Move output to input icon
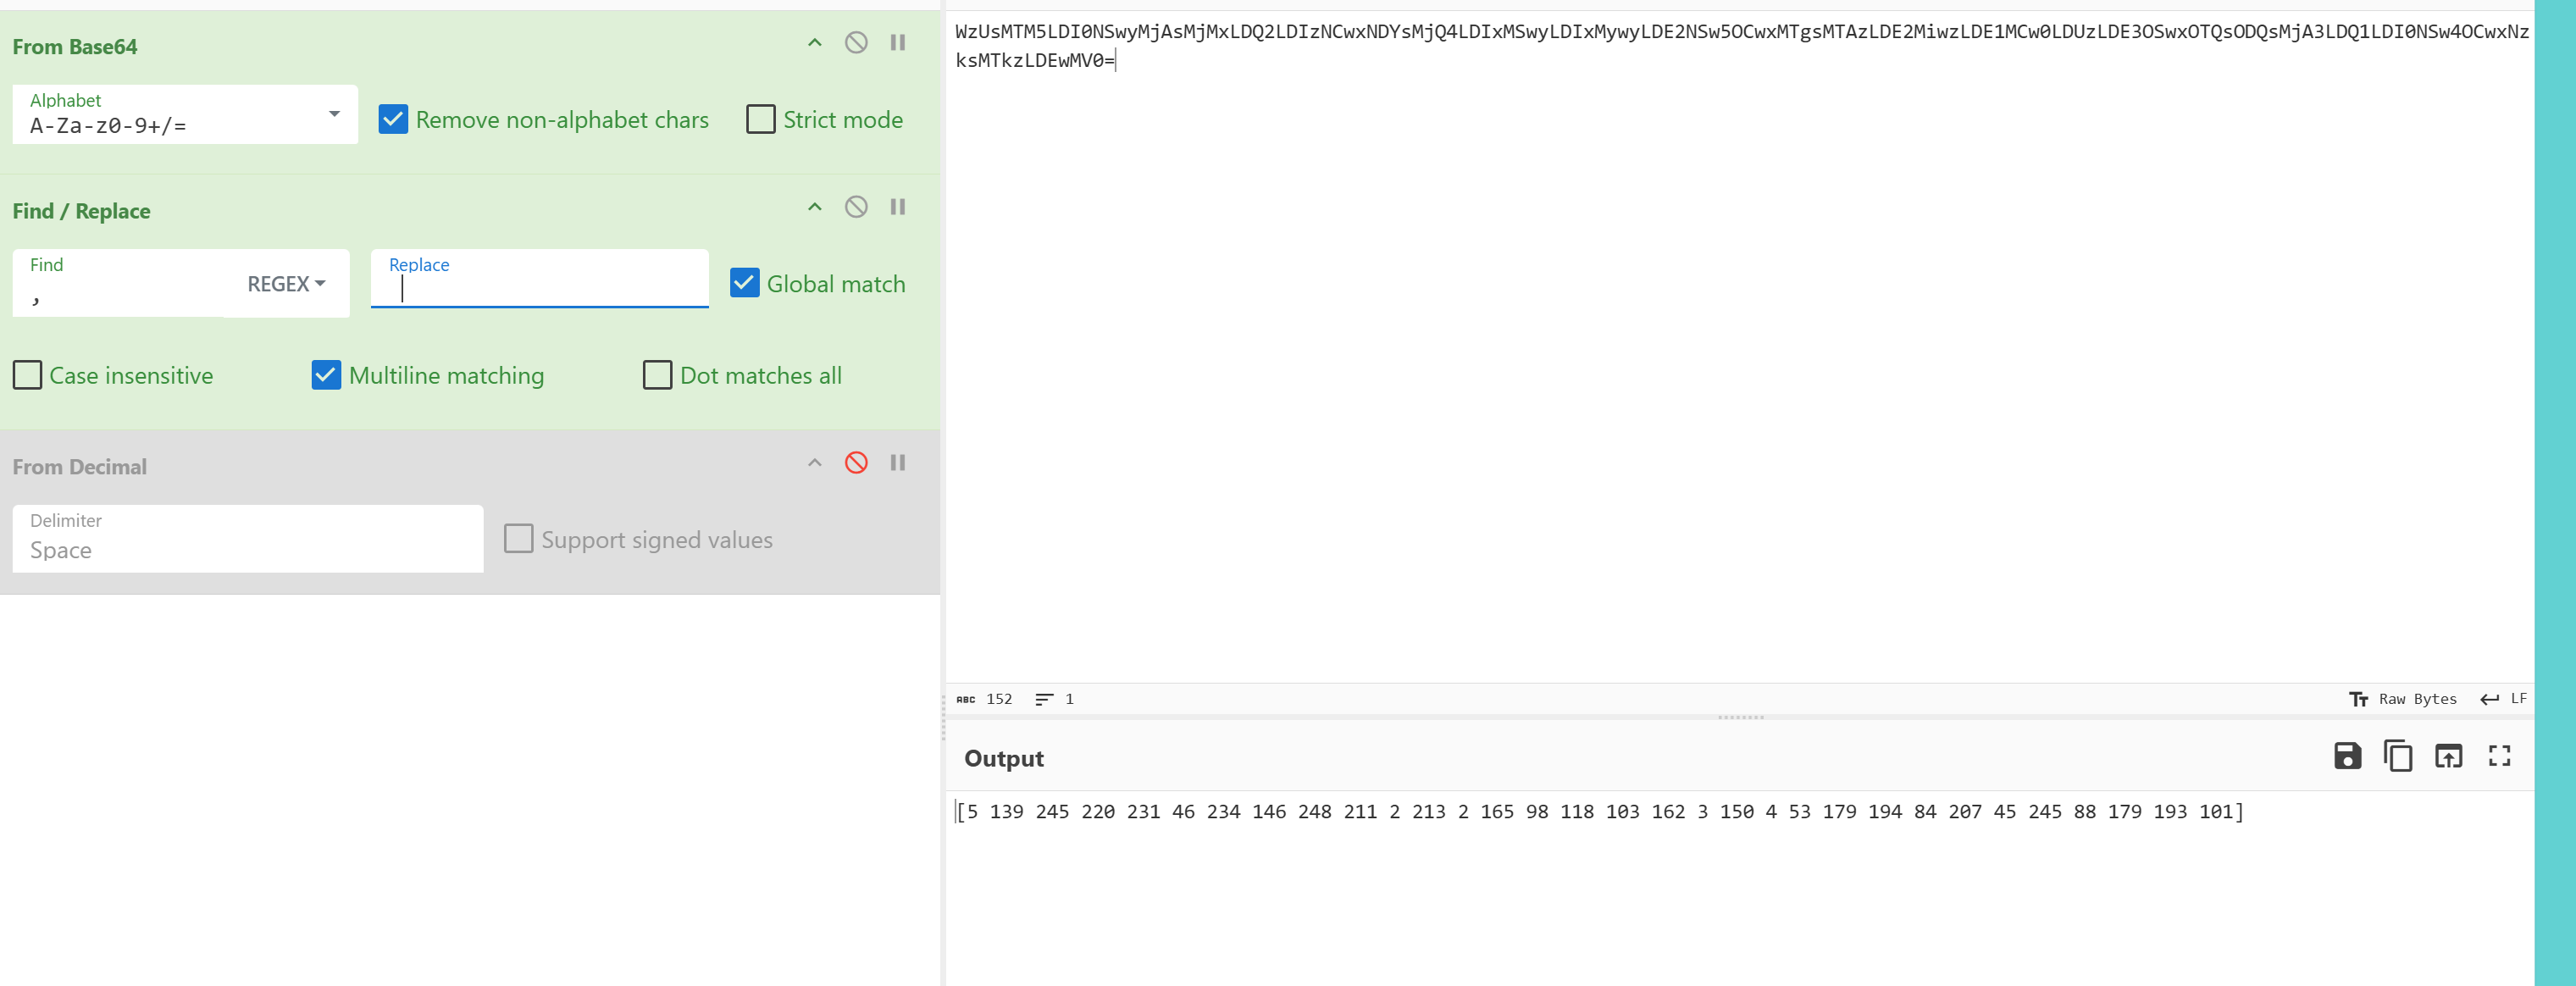This screenshot has height=986, width=2576. click(2448, 756)
